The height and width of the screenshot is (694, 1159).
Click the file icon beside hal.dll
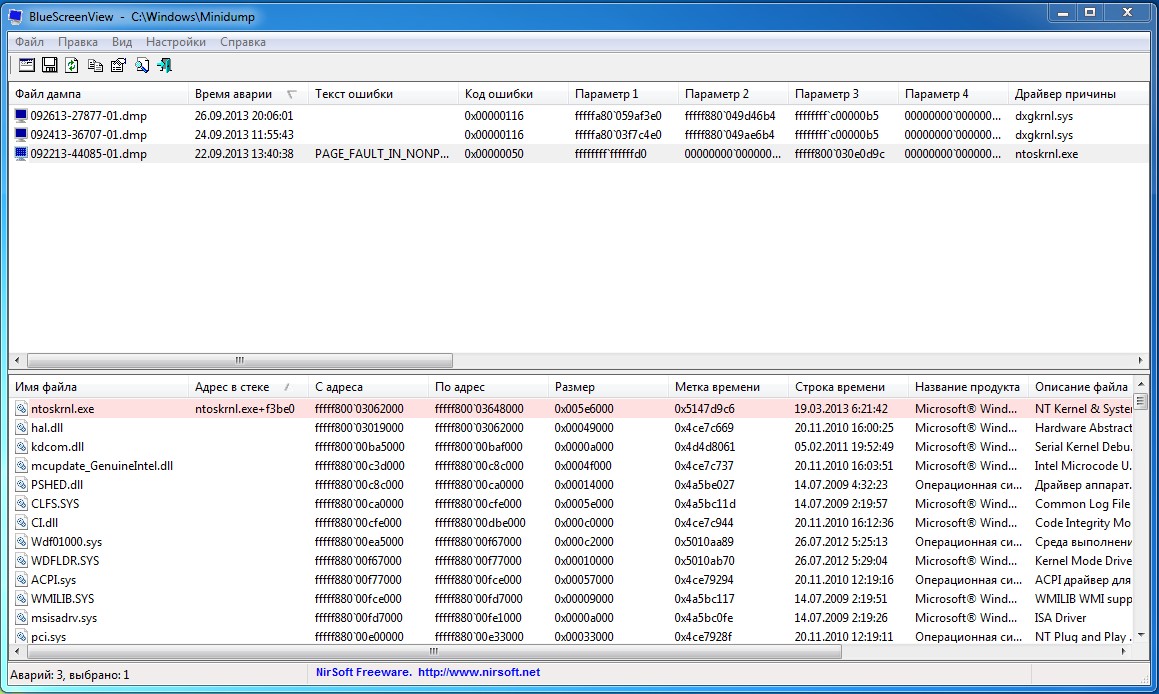click(21, 427)
